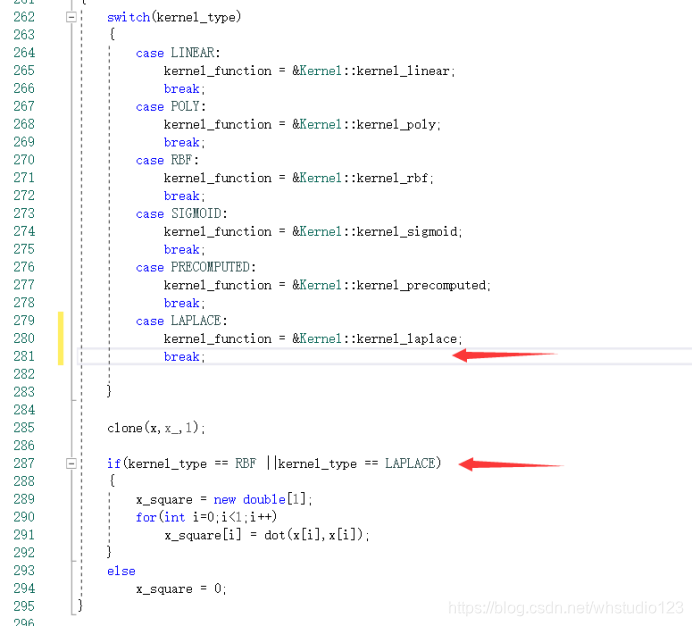Click '&Kernel' class name on line 265
This screenshot has height=626, width=693.
point(317,71)
